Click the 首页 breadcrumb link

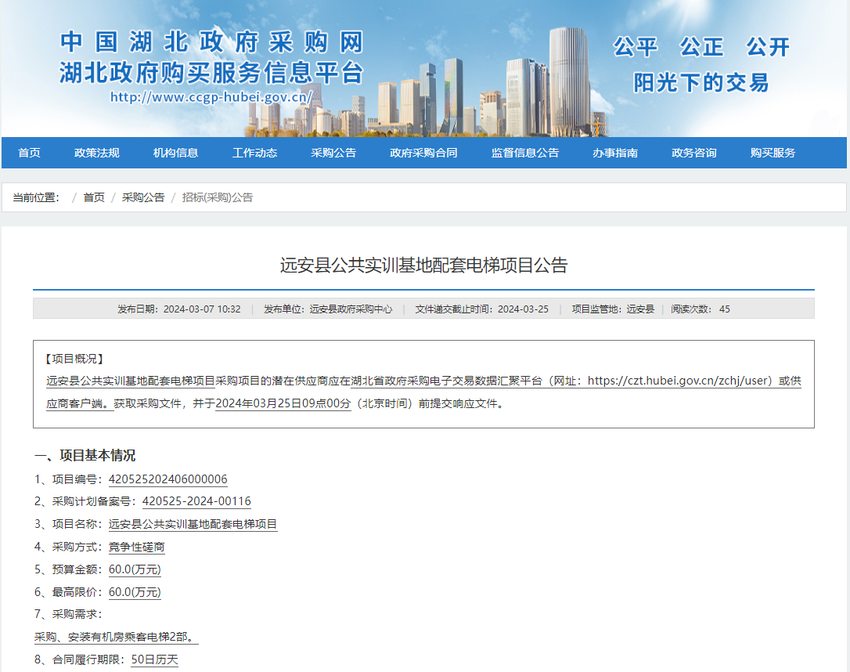[94, 198]
